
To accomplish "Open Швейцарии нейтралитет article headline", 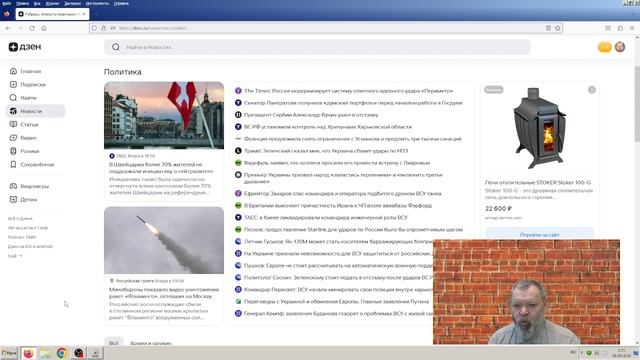I will (x=161, y=168).
